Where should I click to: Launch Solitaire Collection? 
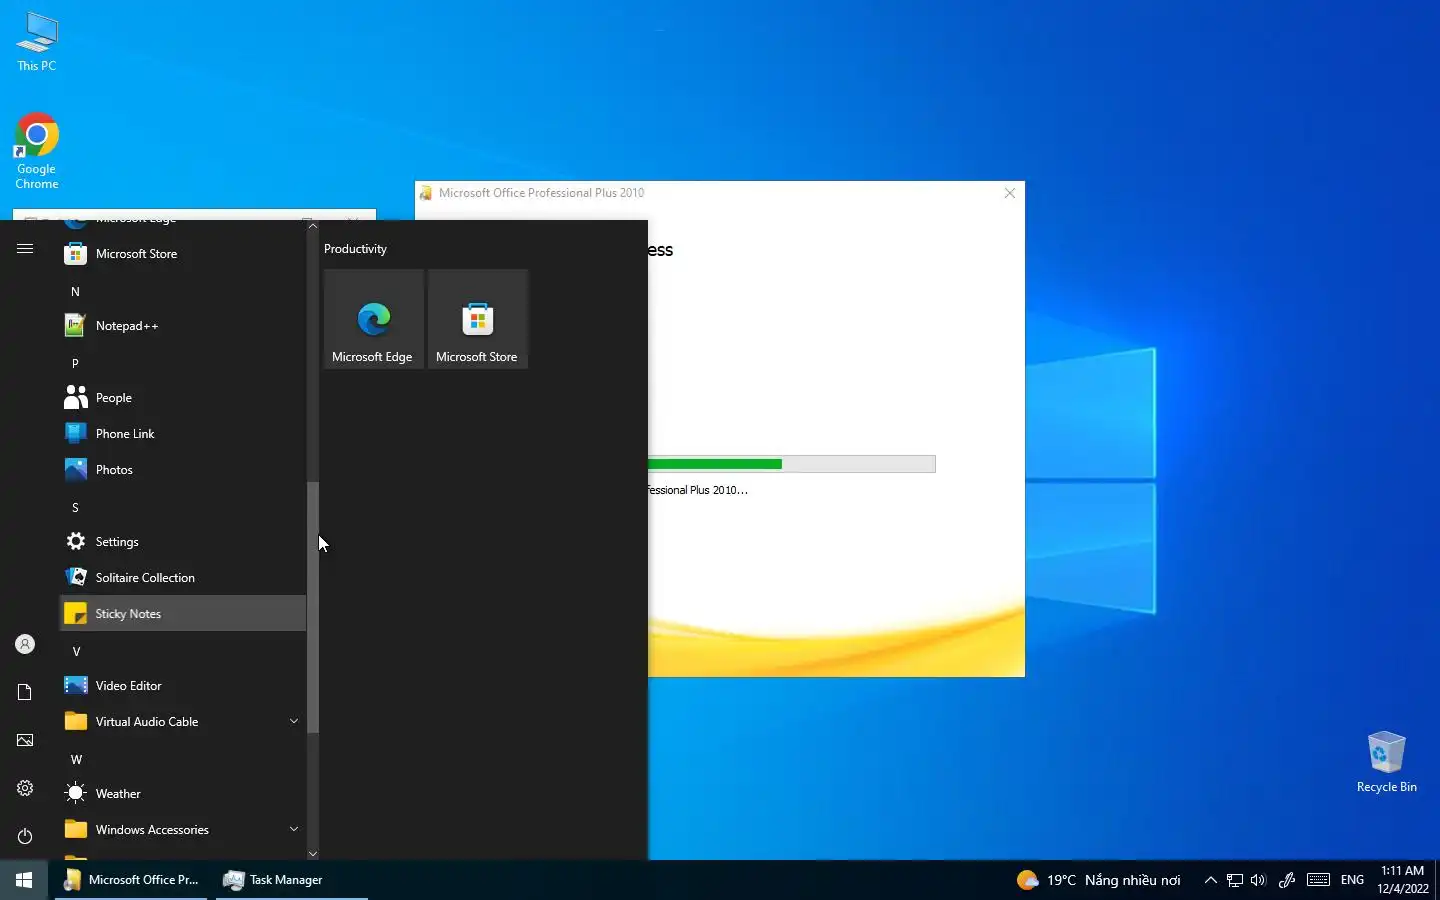[x=183, y=578]
